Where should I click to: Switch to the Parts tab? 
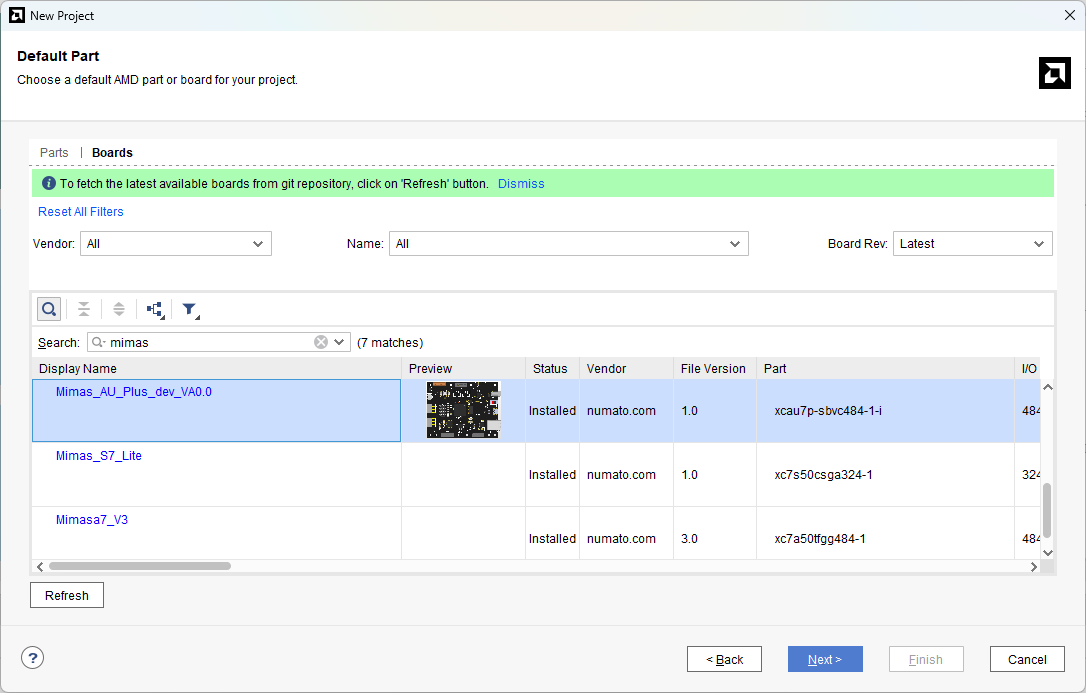(54, 153)
